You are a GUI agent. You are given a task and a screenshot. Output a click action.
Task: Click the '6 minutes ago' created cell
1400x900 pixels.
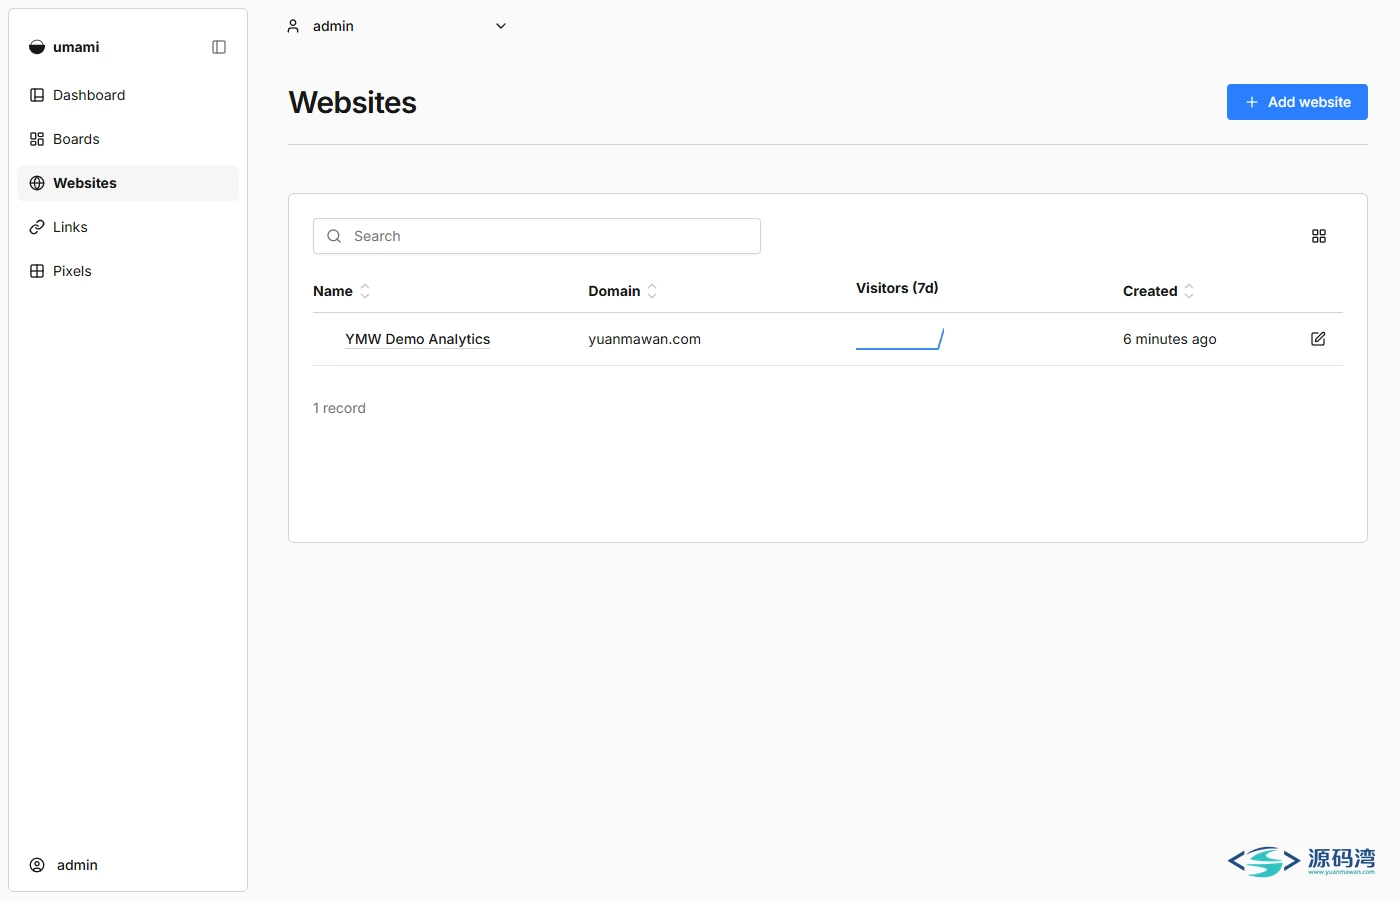pyautogui.click(x=1170, y=339)
